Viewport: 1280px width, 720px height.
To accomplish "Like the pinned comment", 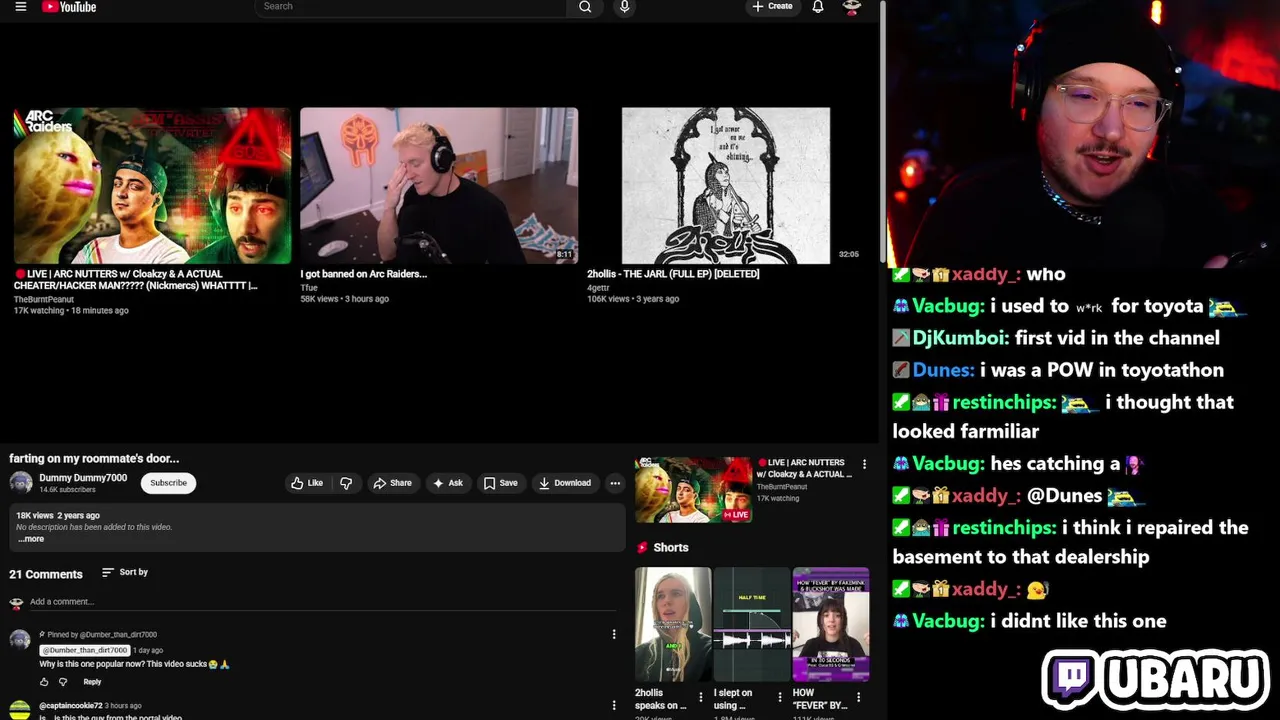I will (x=44, y=682).
